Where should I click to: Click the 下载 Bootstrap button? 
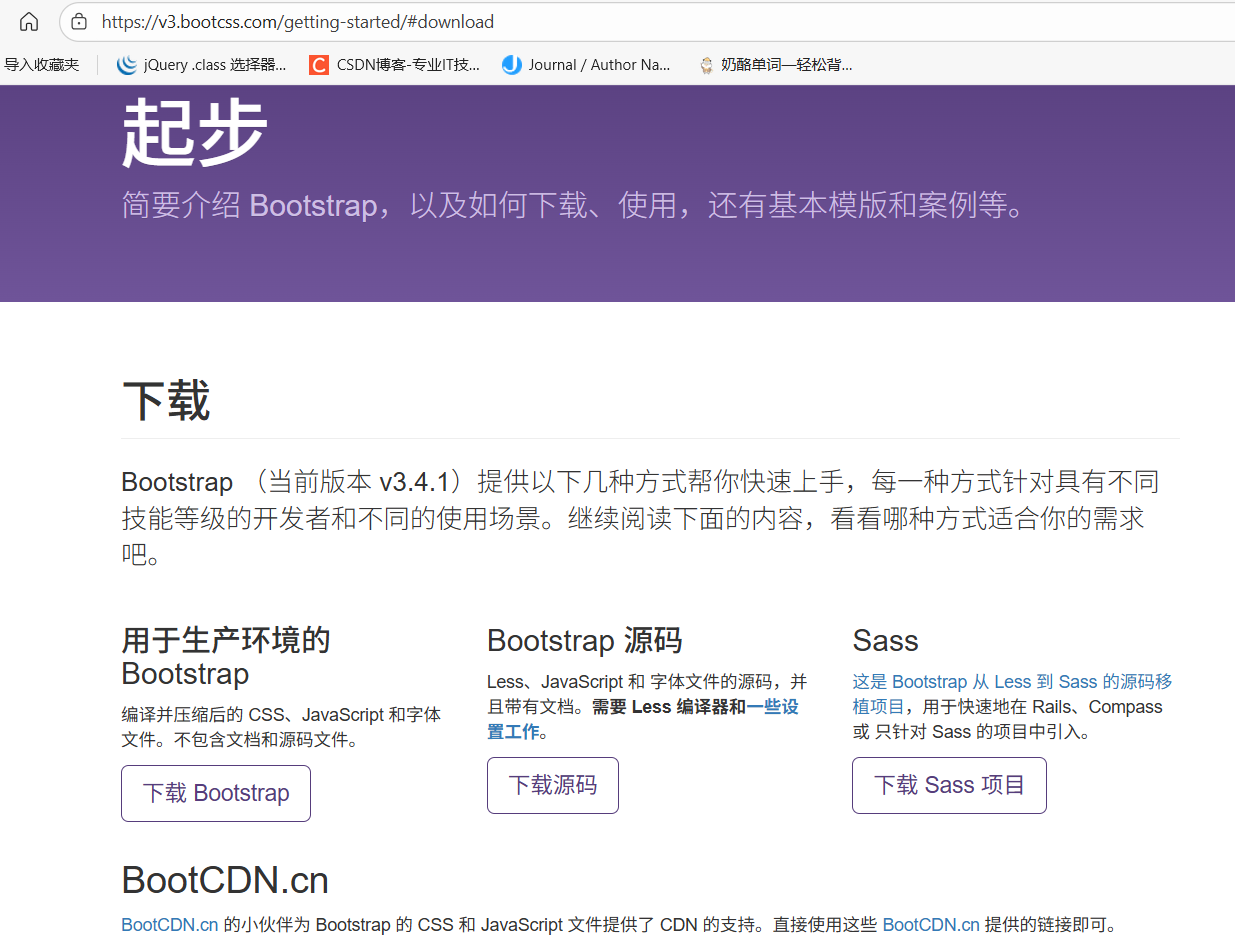[216, 793]
